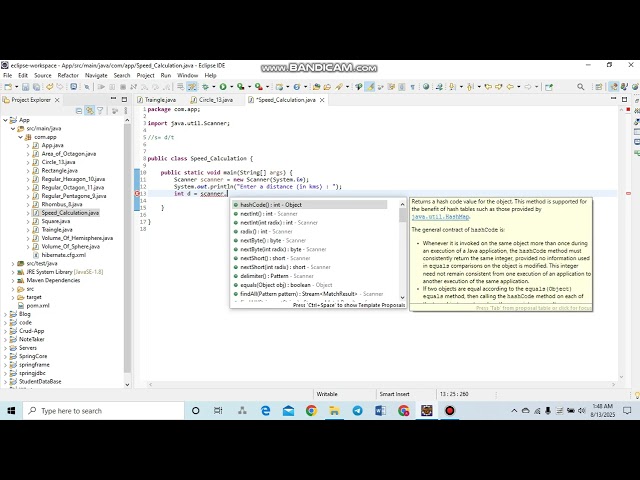
Task: Expand the Maven Dependencies node
Action: pyautogui.click(x=13, y=280)
